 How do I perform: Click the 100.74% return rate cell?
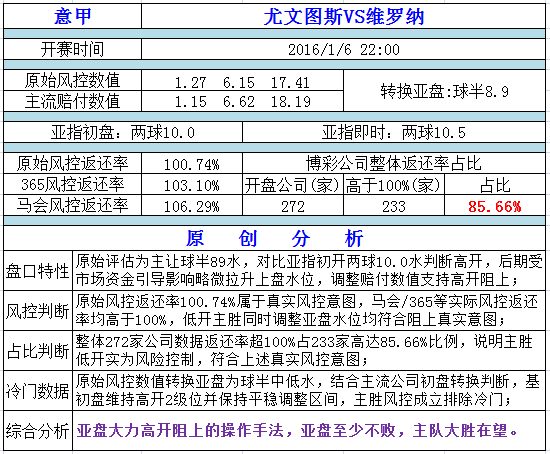coord(192,163)
